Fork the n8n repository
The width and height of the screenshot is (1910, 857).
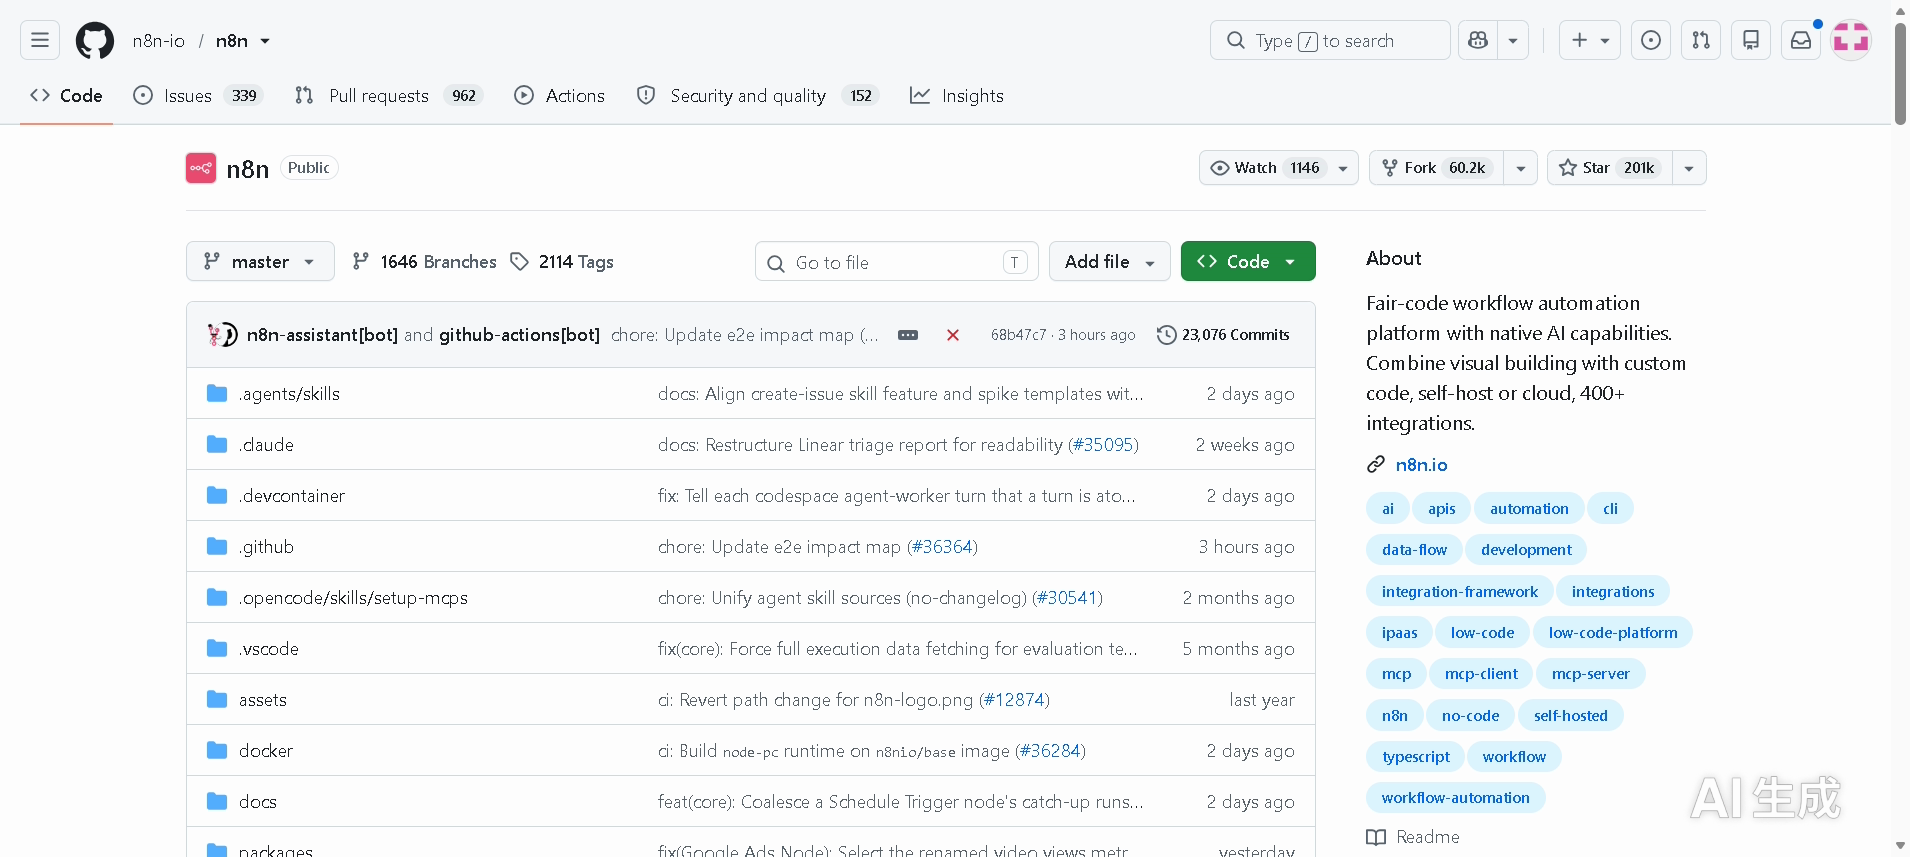click(1437, 168)
